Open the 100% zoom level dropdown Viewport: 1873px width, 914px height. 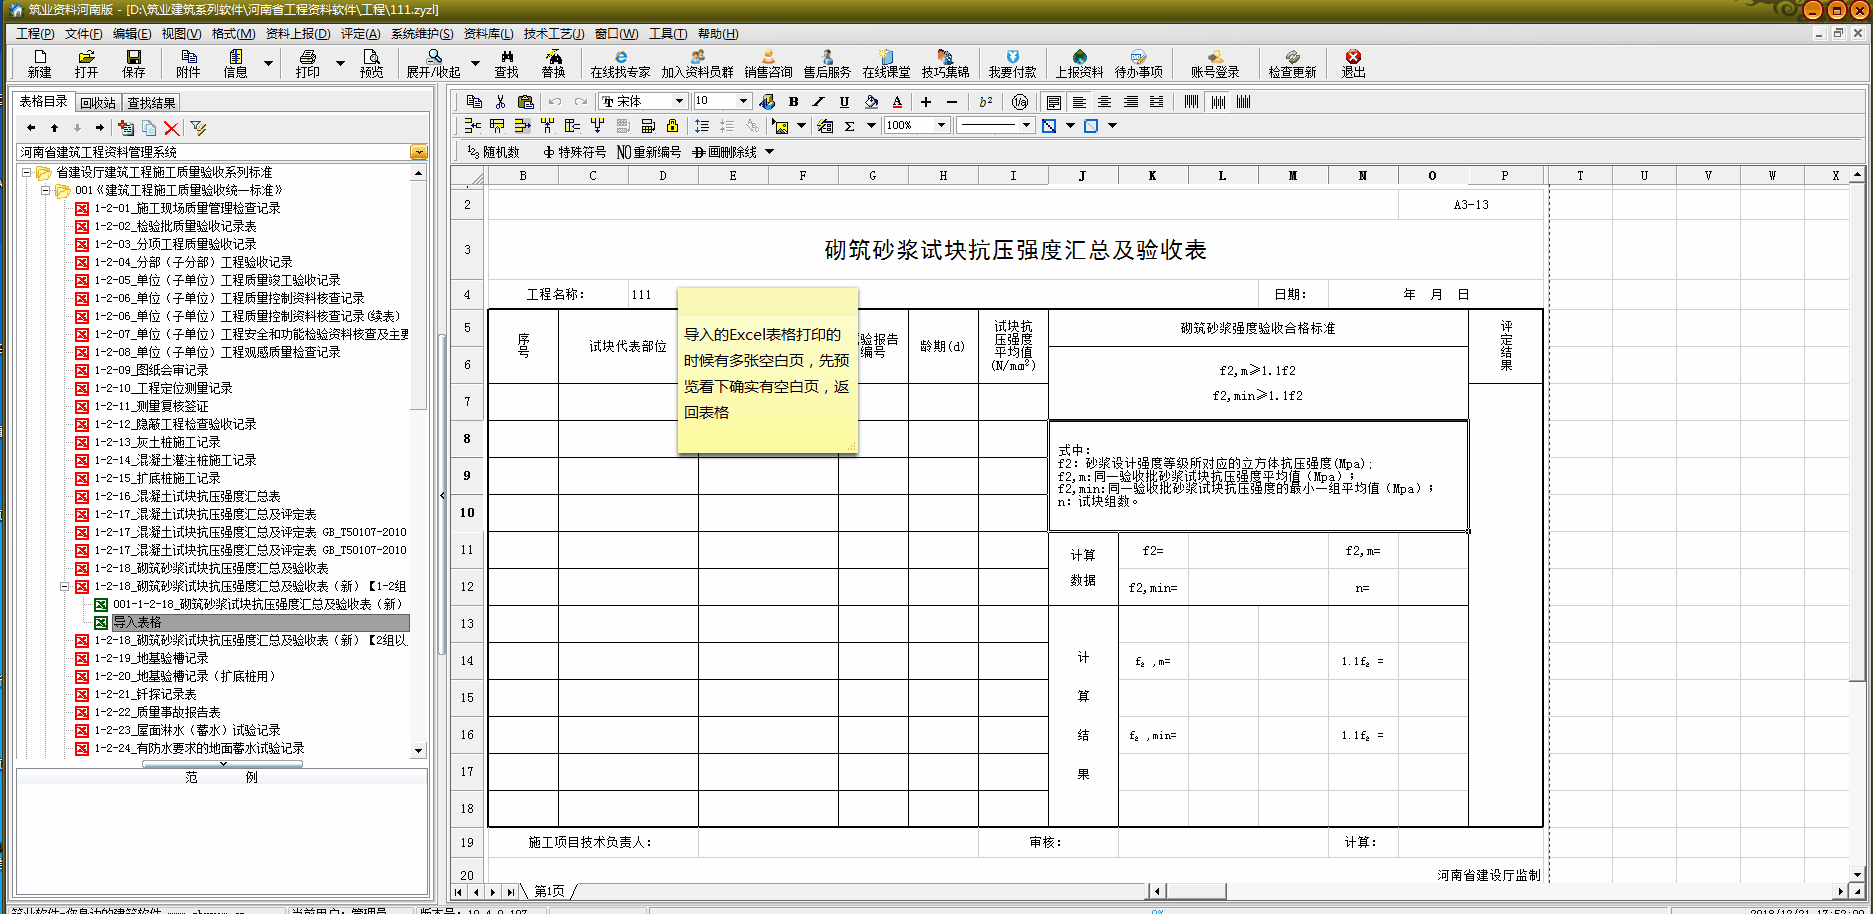(x=941, y=125)
